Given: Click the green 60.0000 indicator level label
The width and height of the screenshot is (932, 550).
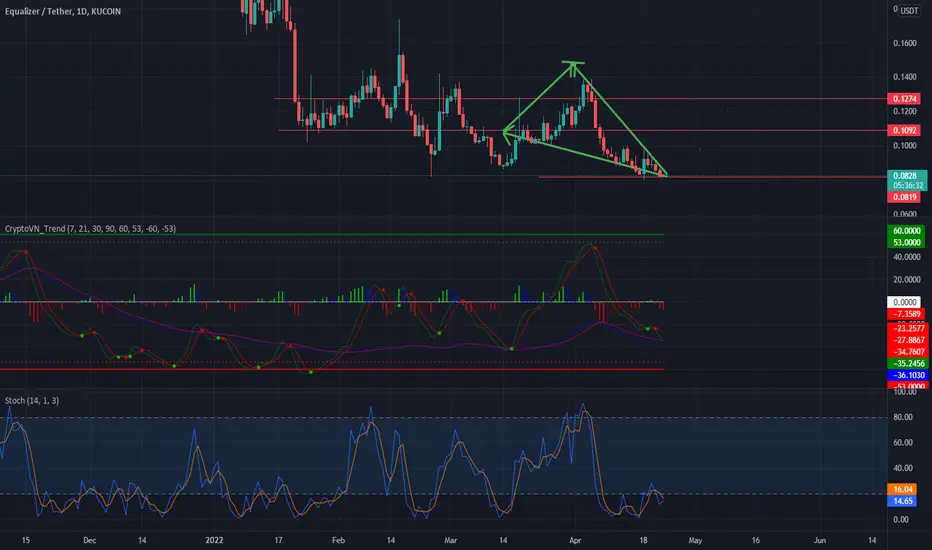Looking at the screenshot, I should click(906, 231).
